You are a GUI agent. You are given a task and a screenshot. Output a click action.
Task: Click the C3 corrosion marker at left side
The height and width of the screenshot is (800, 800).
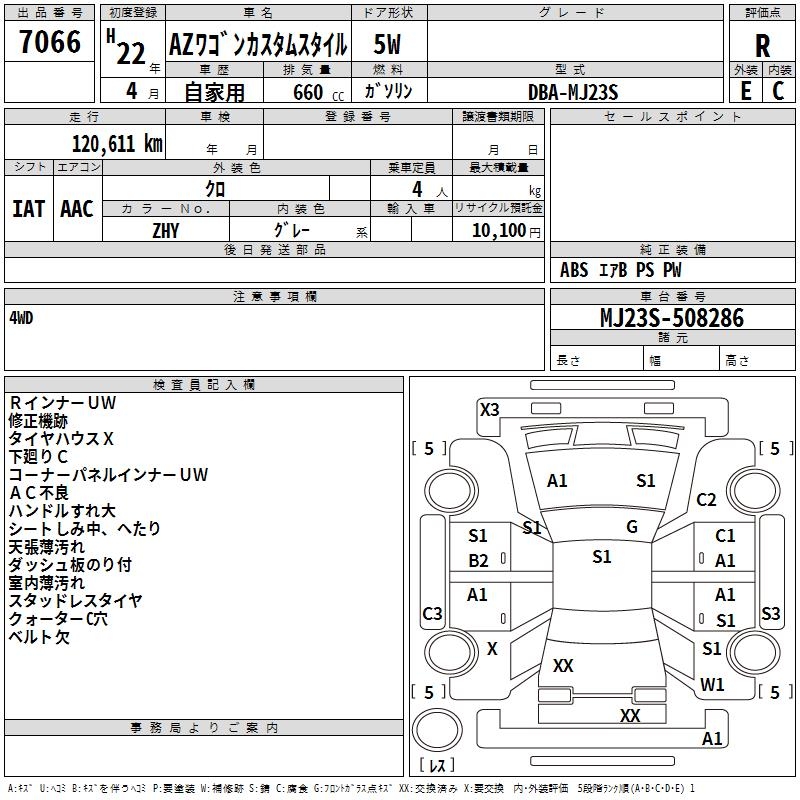coord(432,613)
